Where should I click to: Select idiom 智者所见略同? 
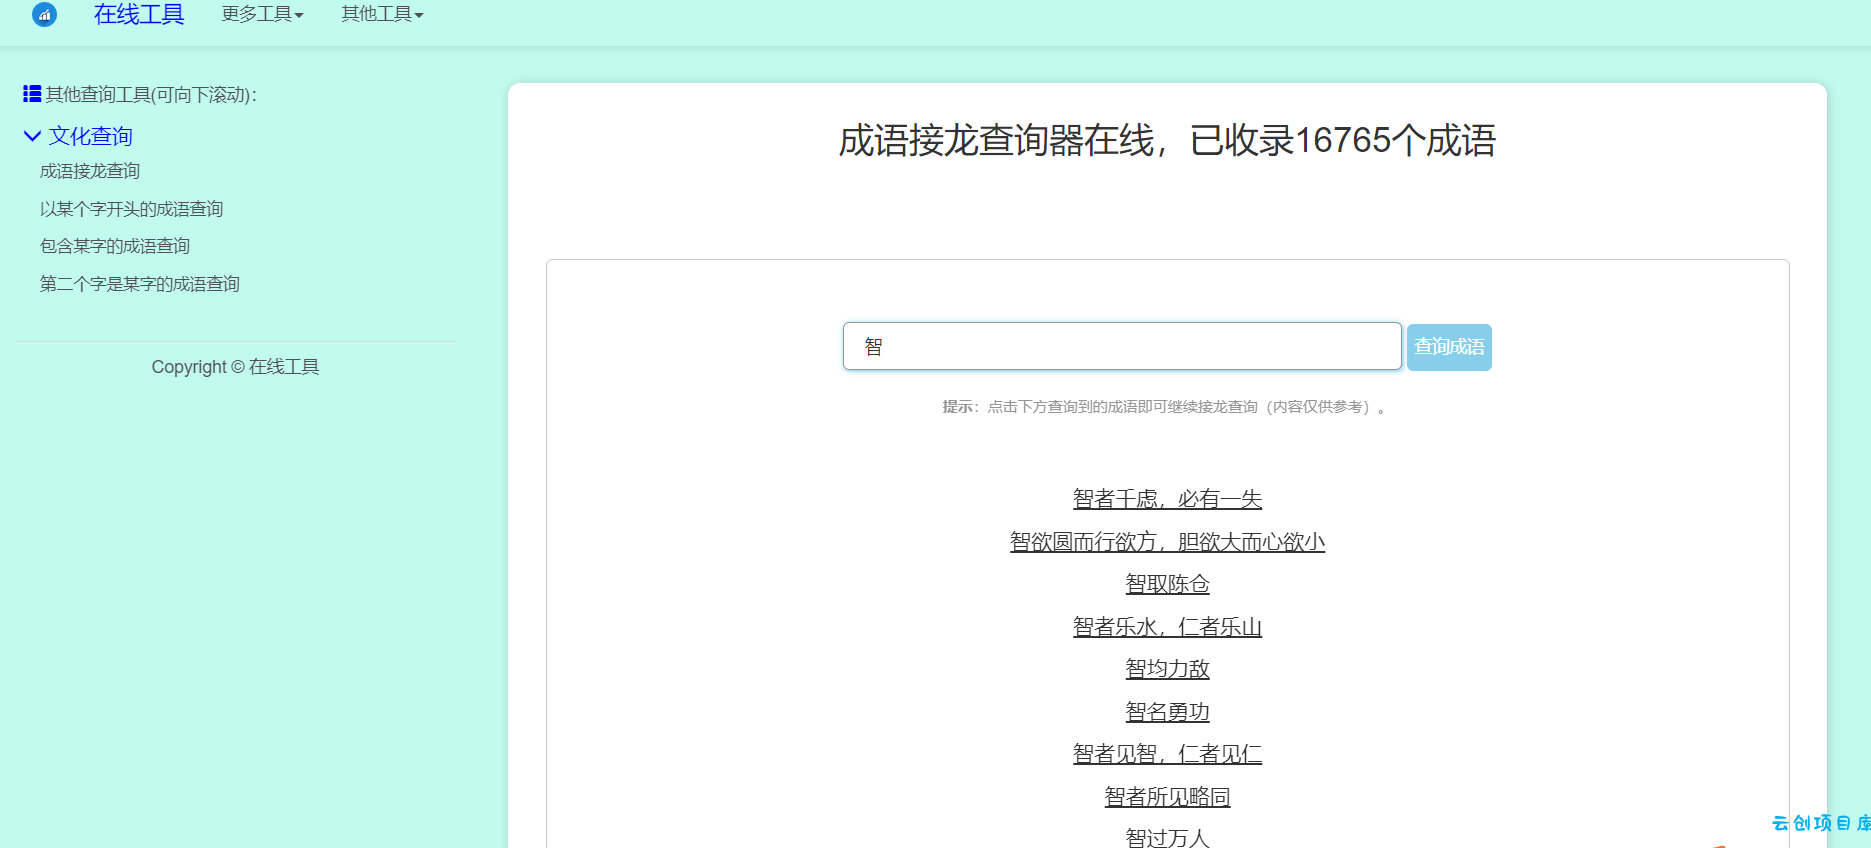pyautogui.click(x=1167, y=797)
